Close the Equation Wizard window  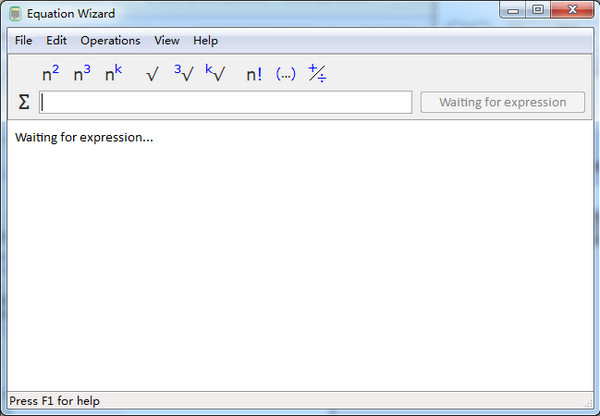pyautogui.click(x=572, y=10)
